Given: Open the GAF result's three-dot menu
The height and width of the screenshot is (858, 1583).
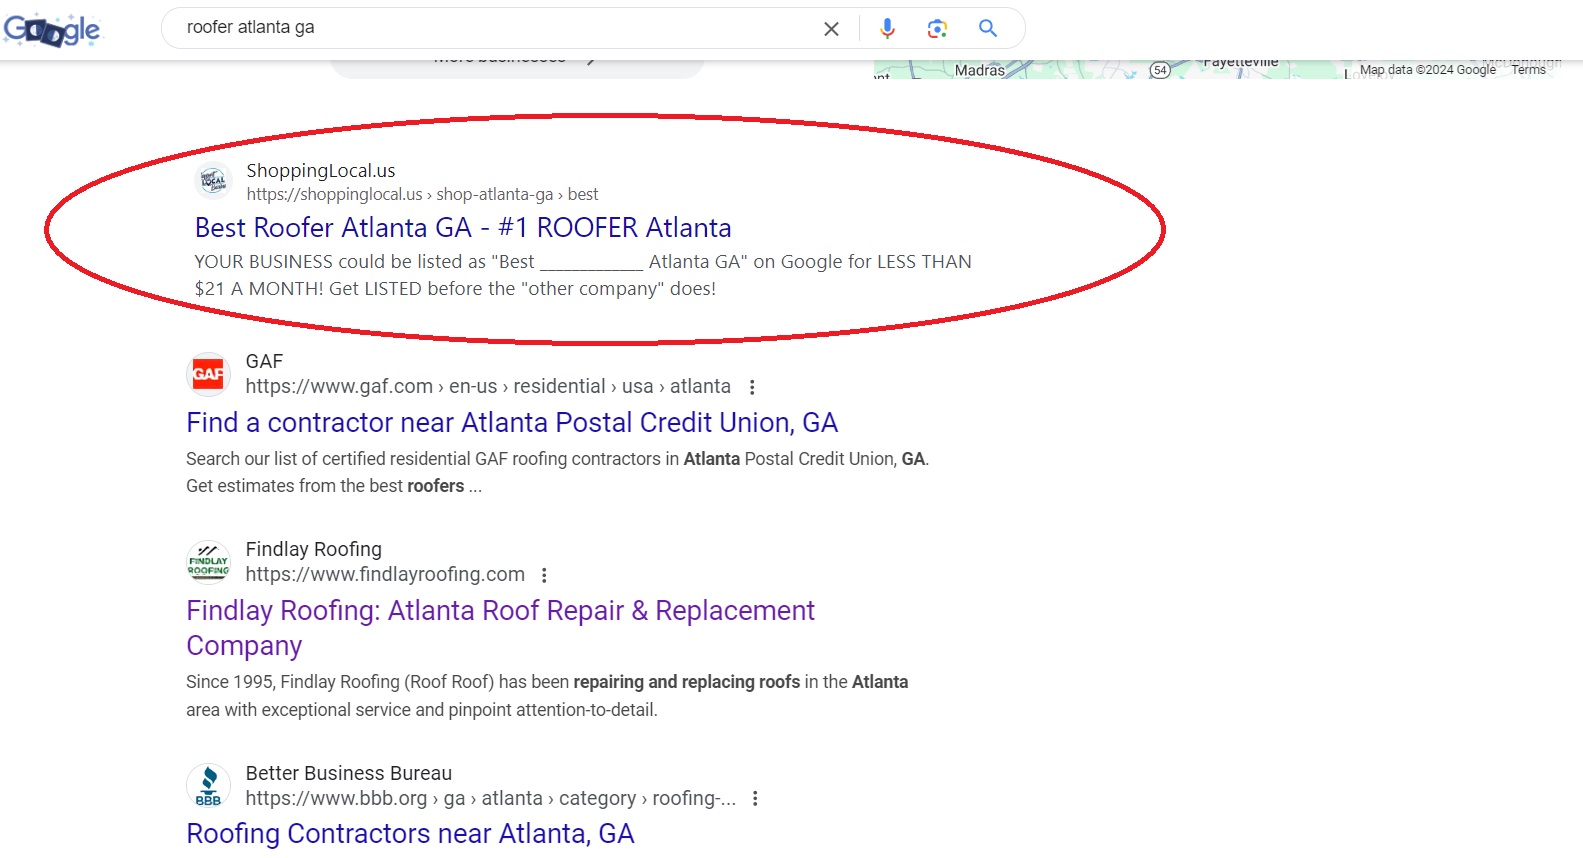Looking at the screenshot, I should point(752,387).
